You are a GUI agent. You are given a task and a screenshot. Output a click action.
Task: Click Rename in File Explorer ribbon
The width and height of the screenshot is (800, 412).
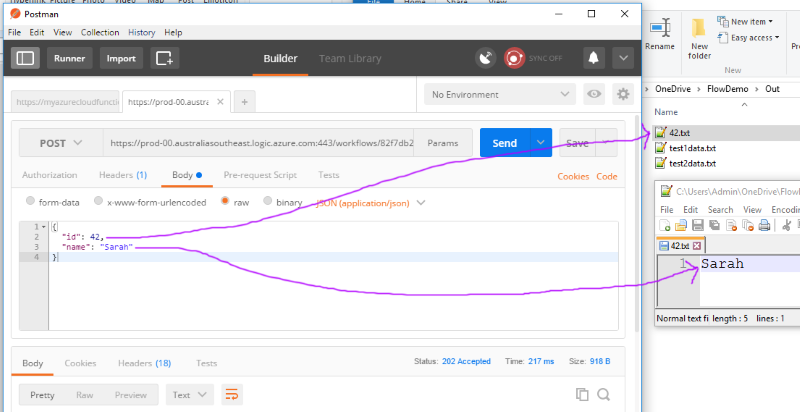[660, 34]
